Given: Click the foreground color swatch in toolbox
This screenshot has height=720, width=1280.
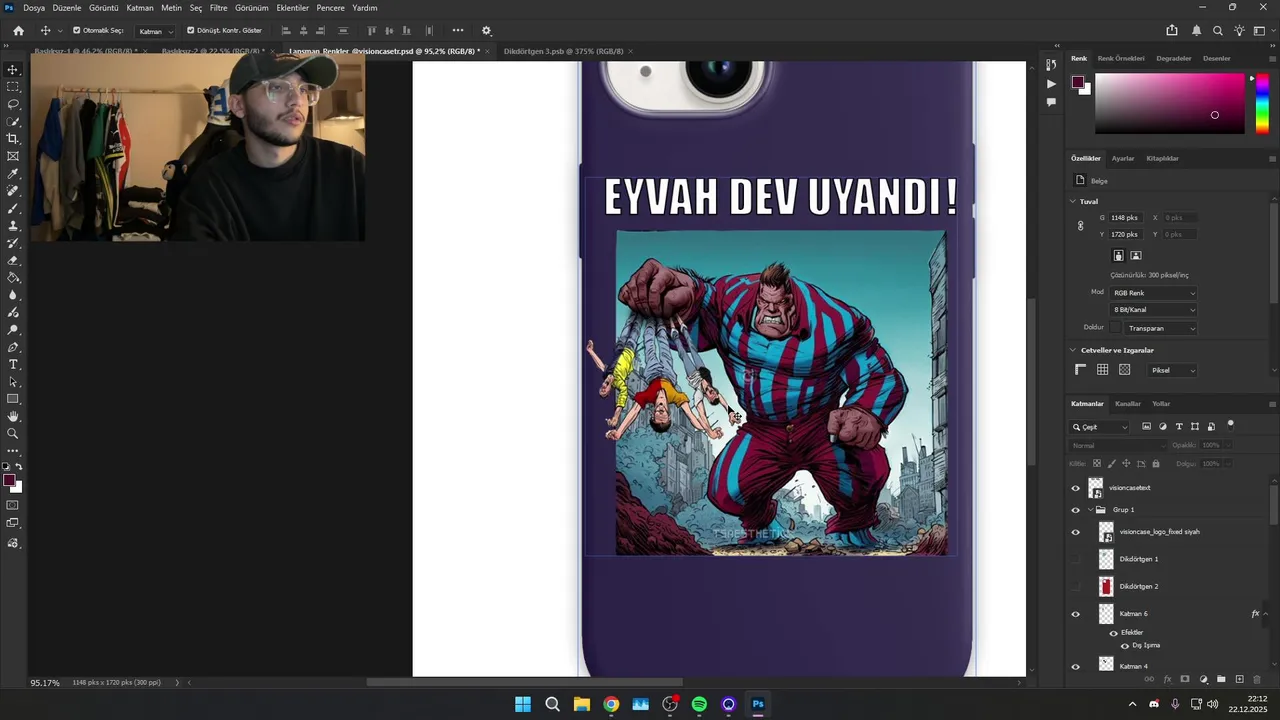Looking at the screenshot, I should 9,481.
